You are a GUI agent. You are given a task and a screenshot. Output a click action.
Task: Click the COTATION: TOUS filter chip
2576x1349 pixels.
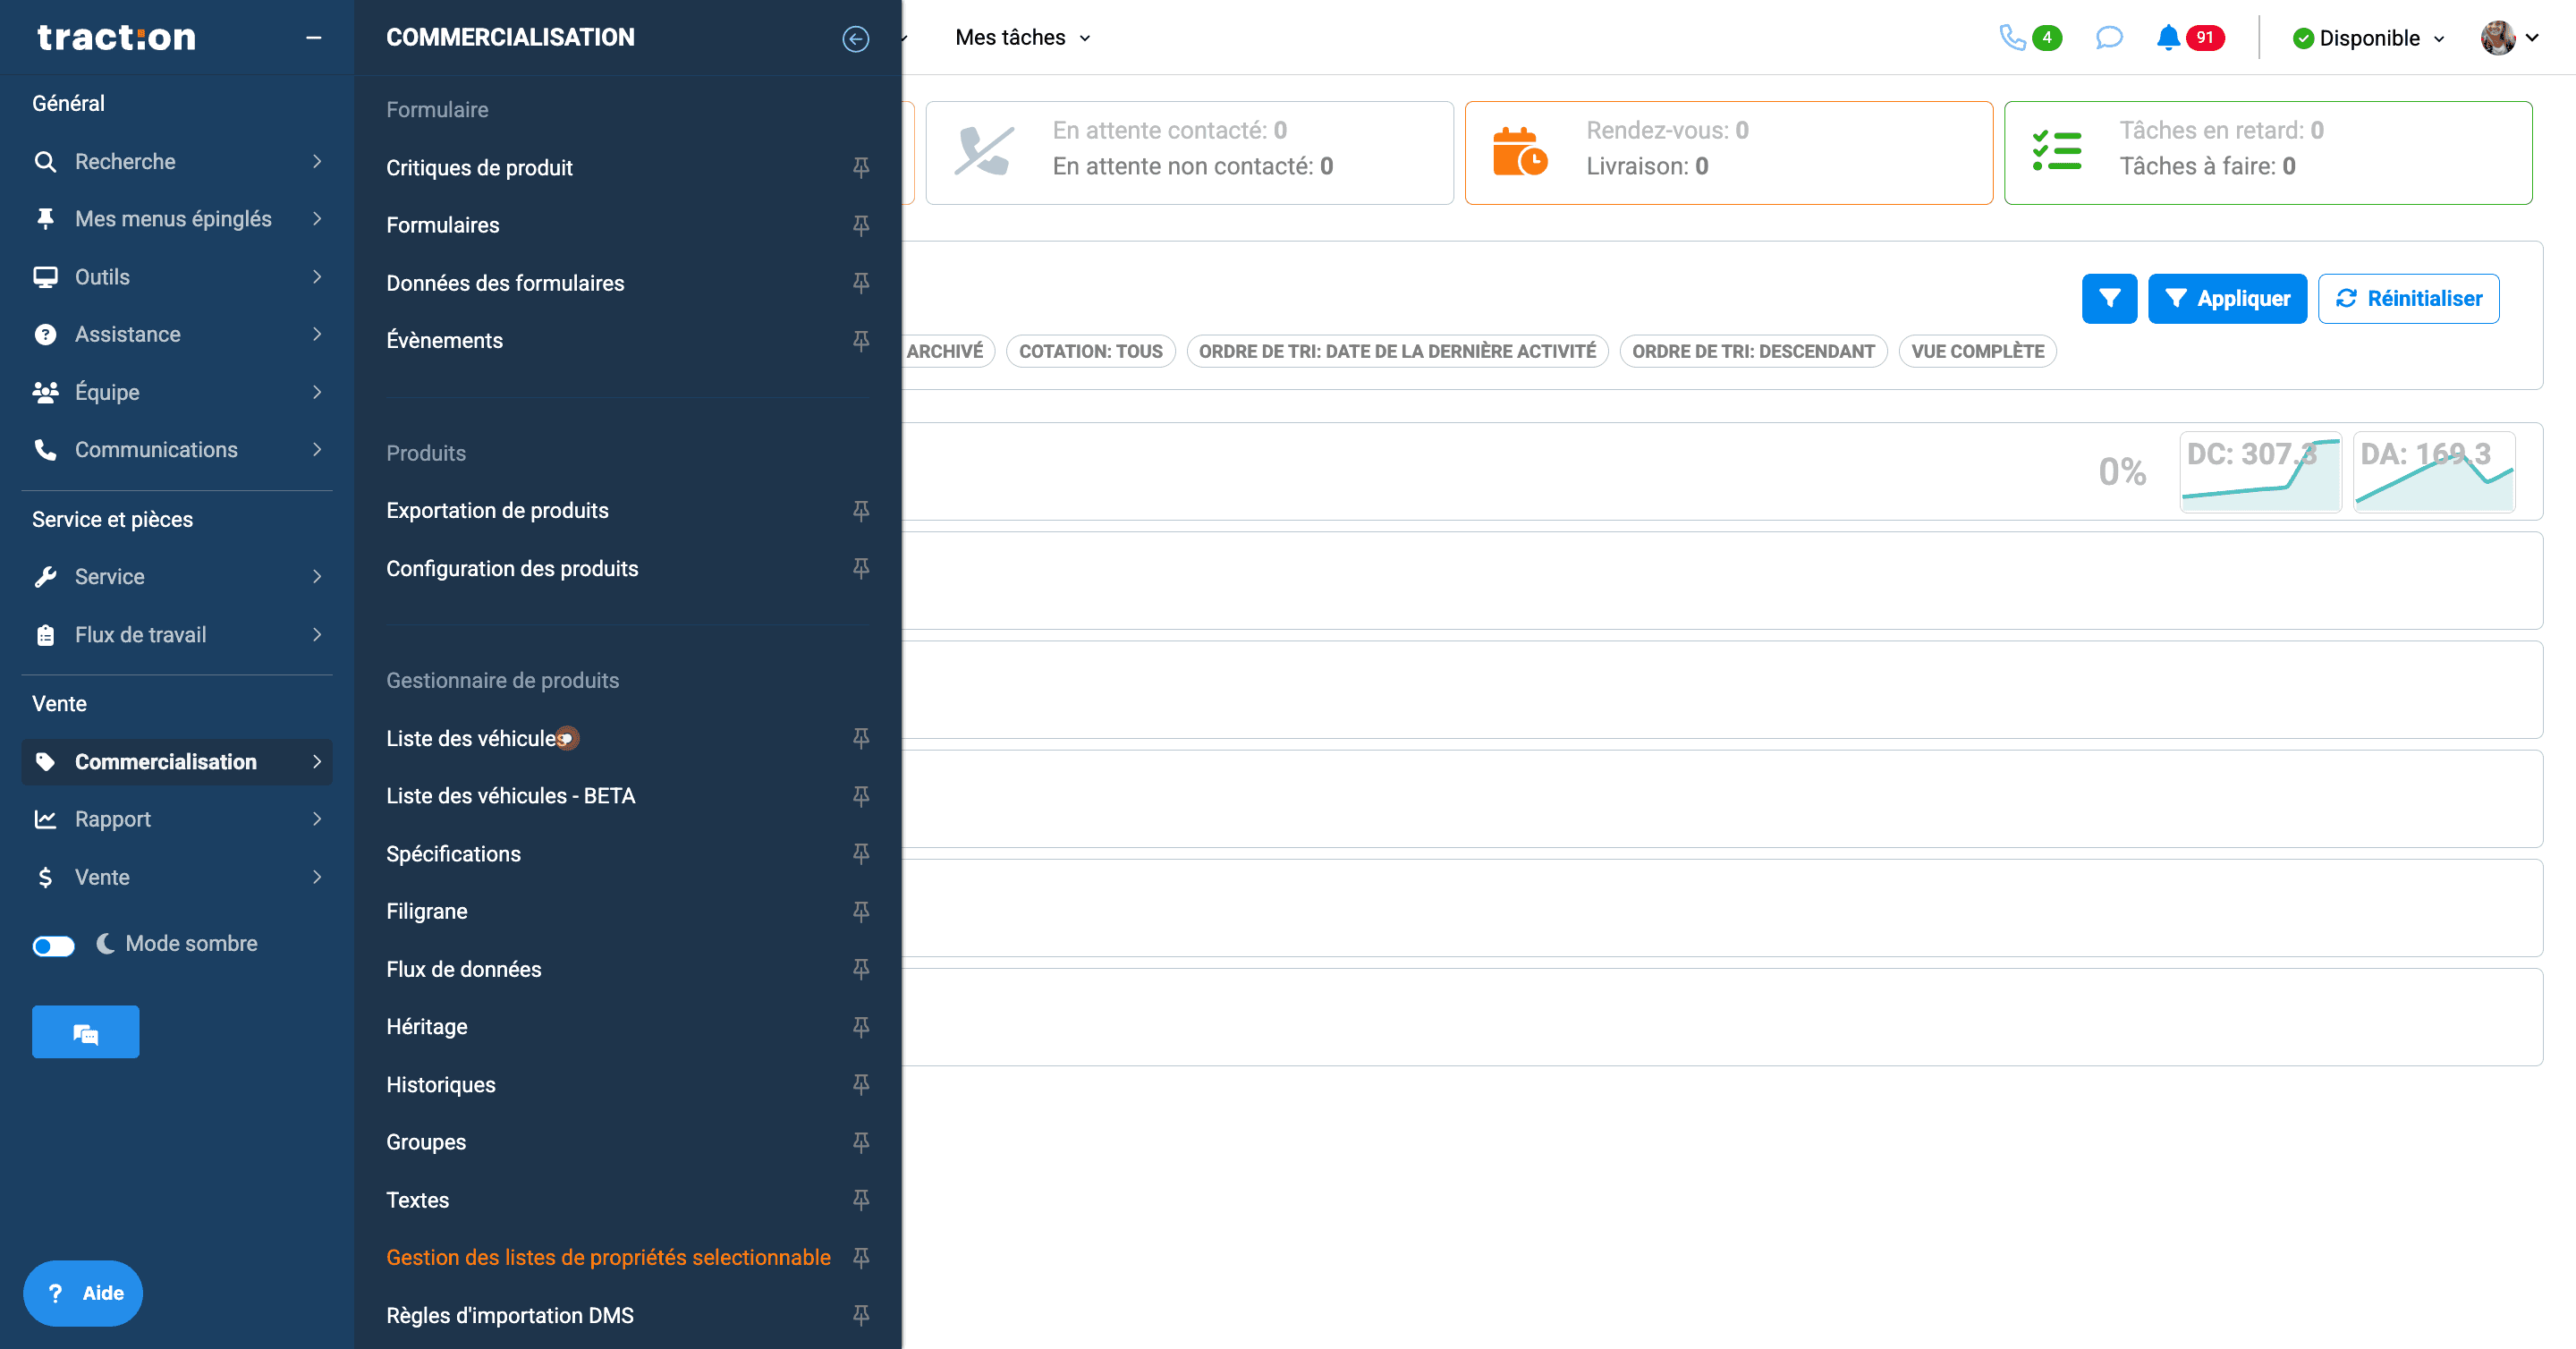(1090, 351)
